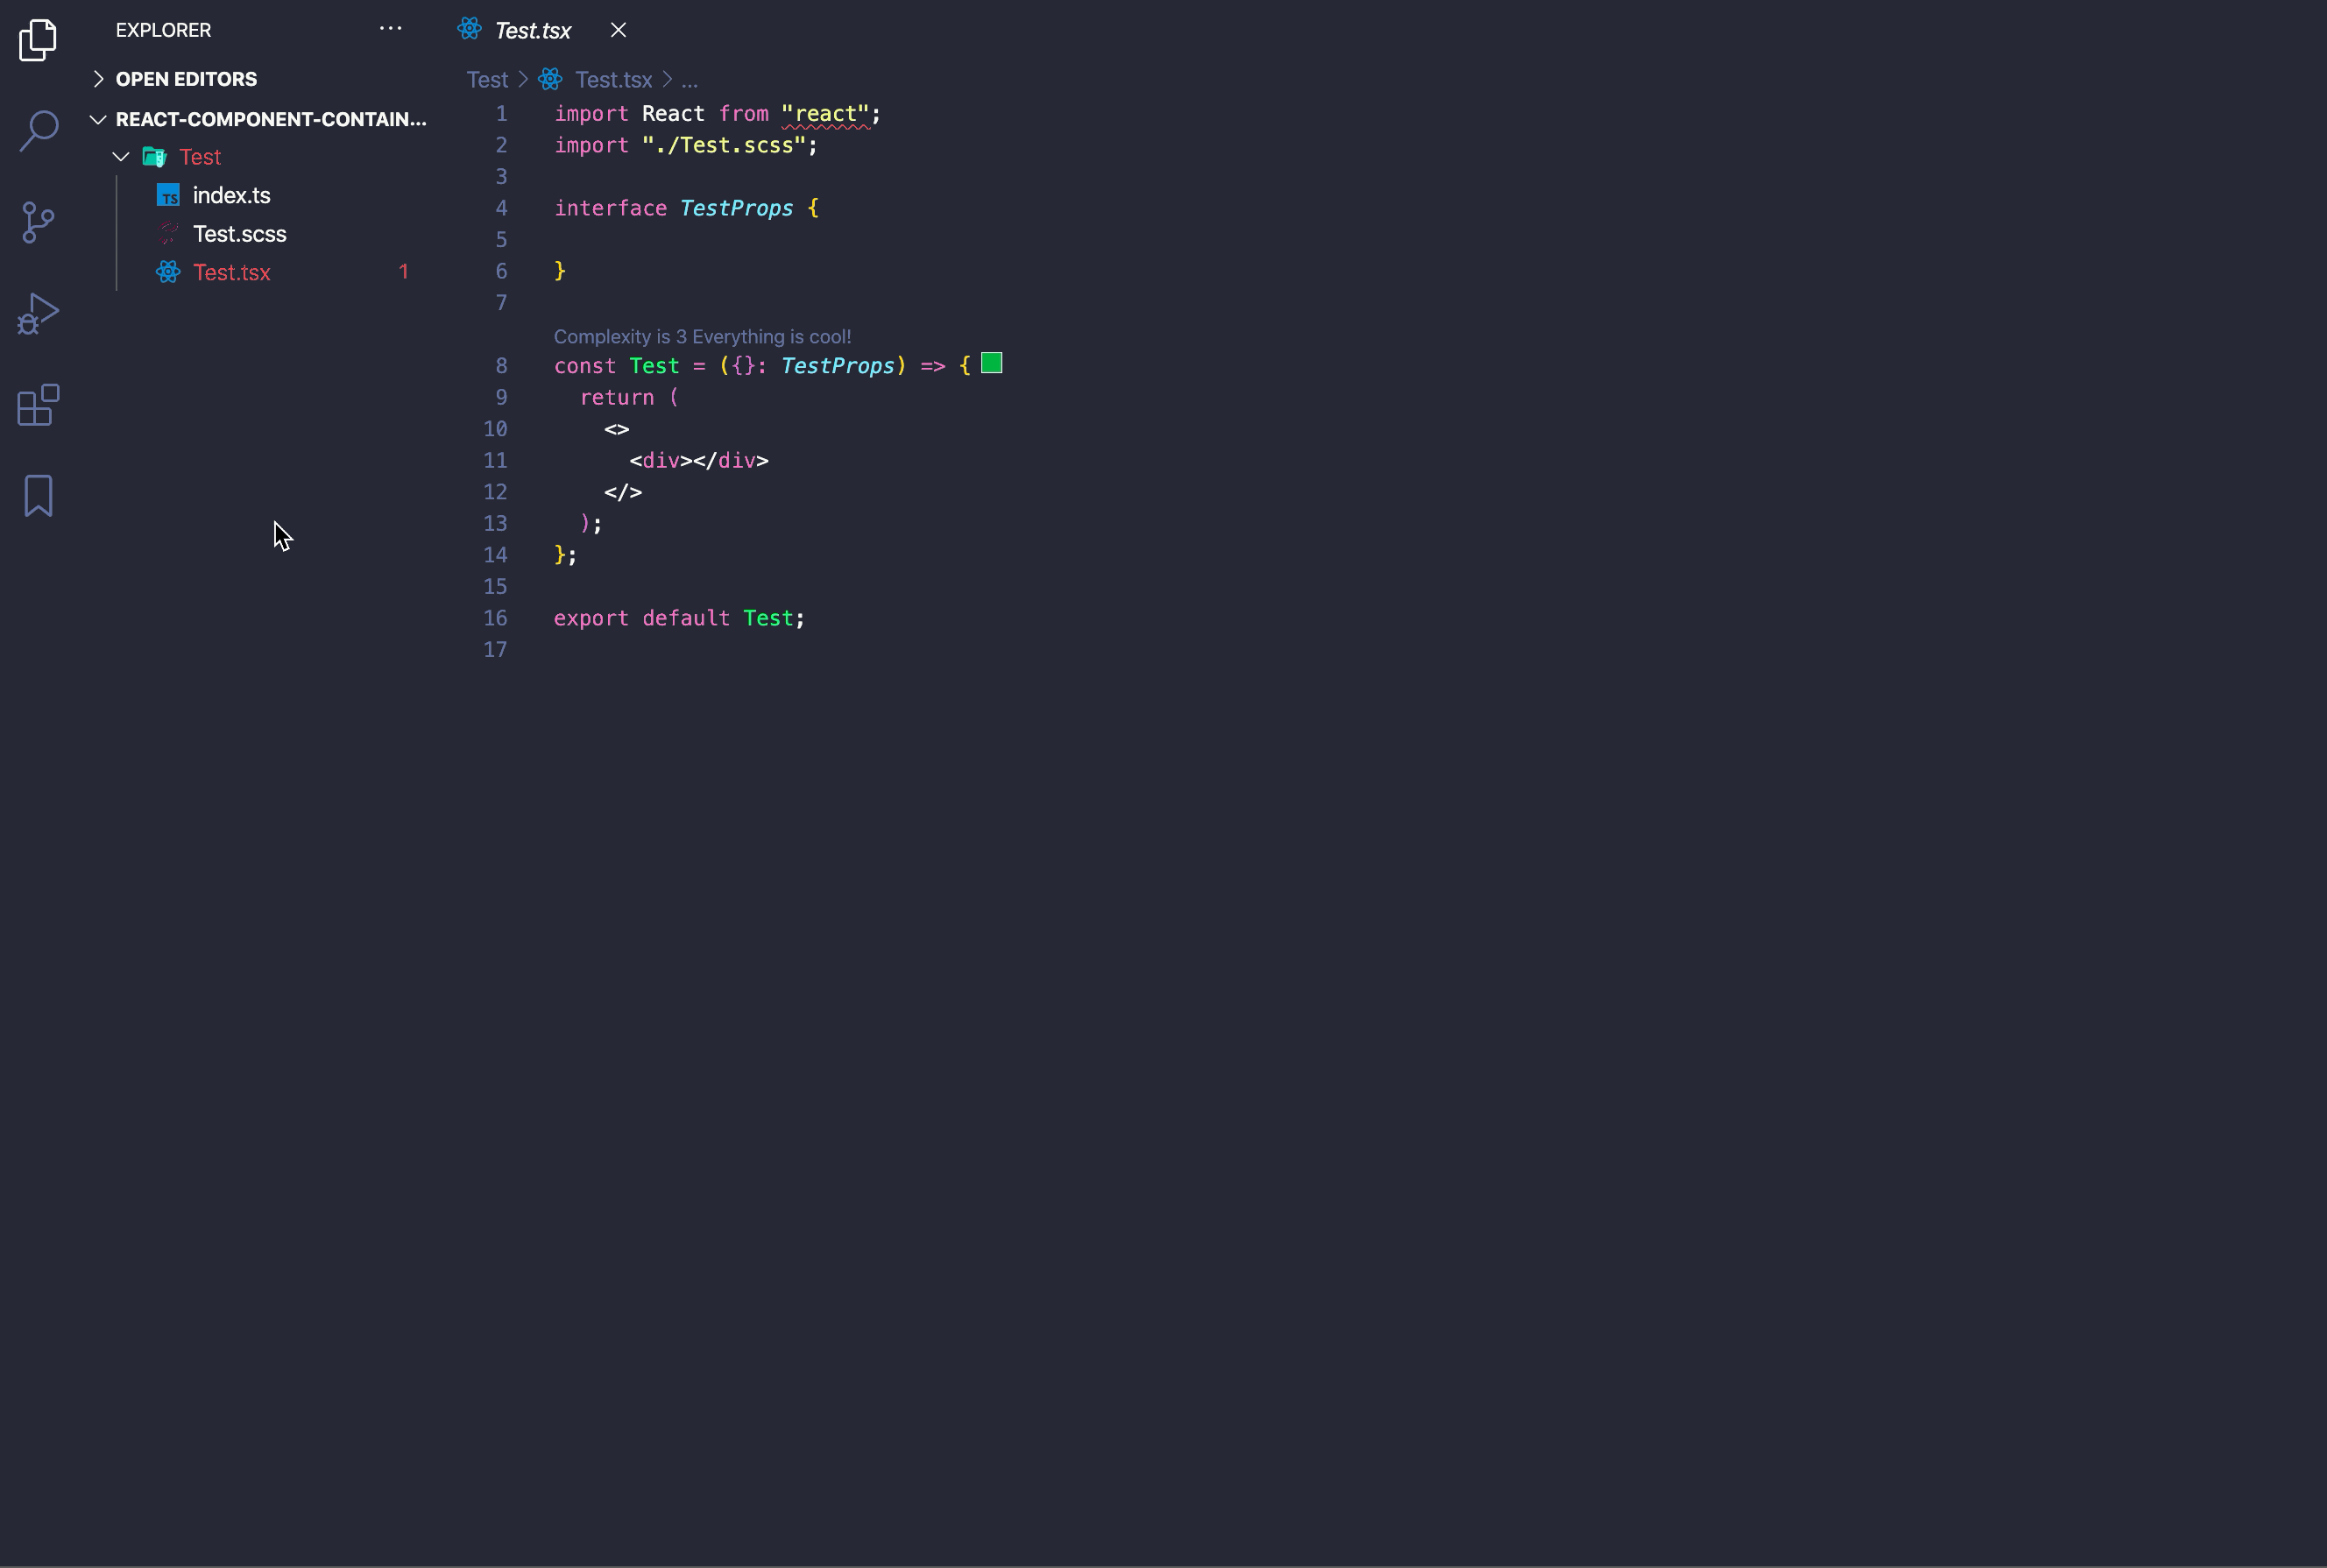
Task: Open Source Control view
Action: coord(38,222)
